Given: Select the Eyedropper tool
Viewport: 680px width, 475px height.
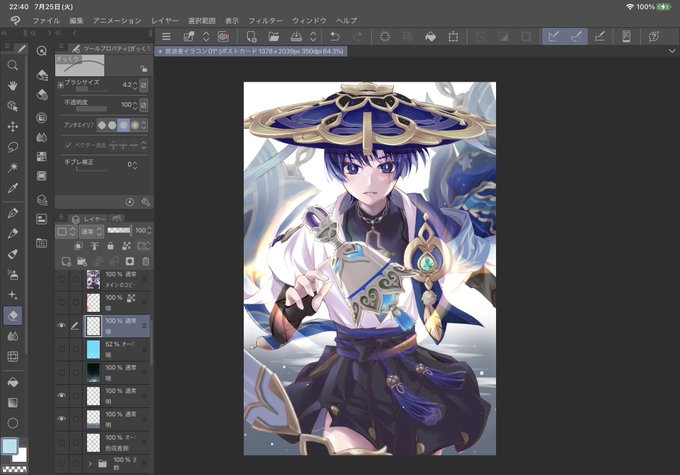Looking at the screenshot, I should (13, 188).
